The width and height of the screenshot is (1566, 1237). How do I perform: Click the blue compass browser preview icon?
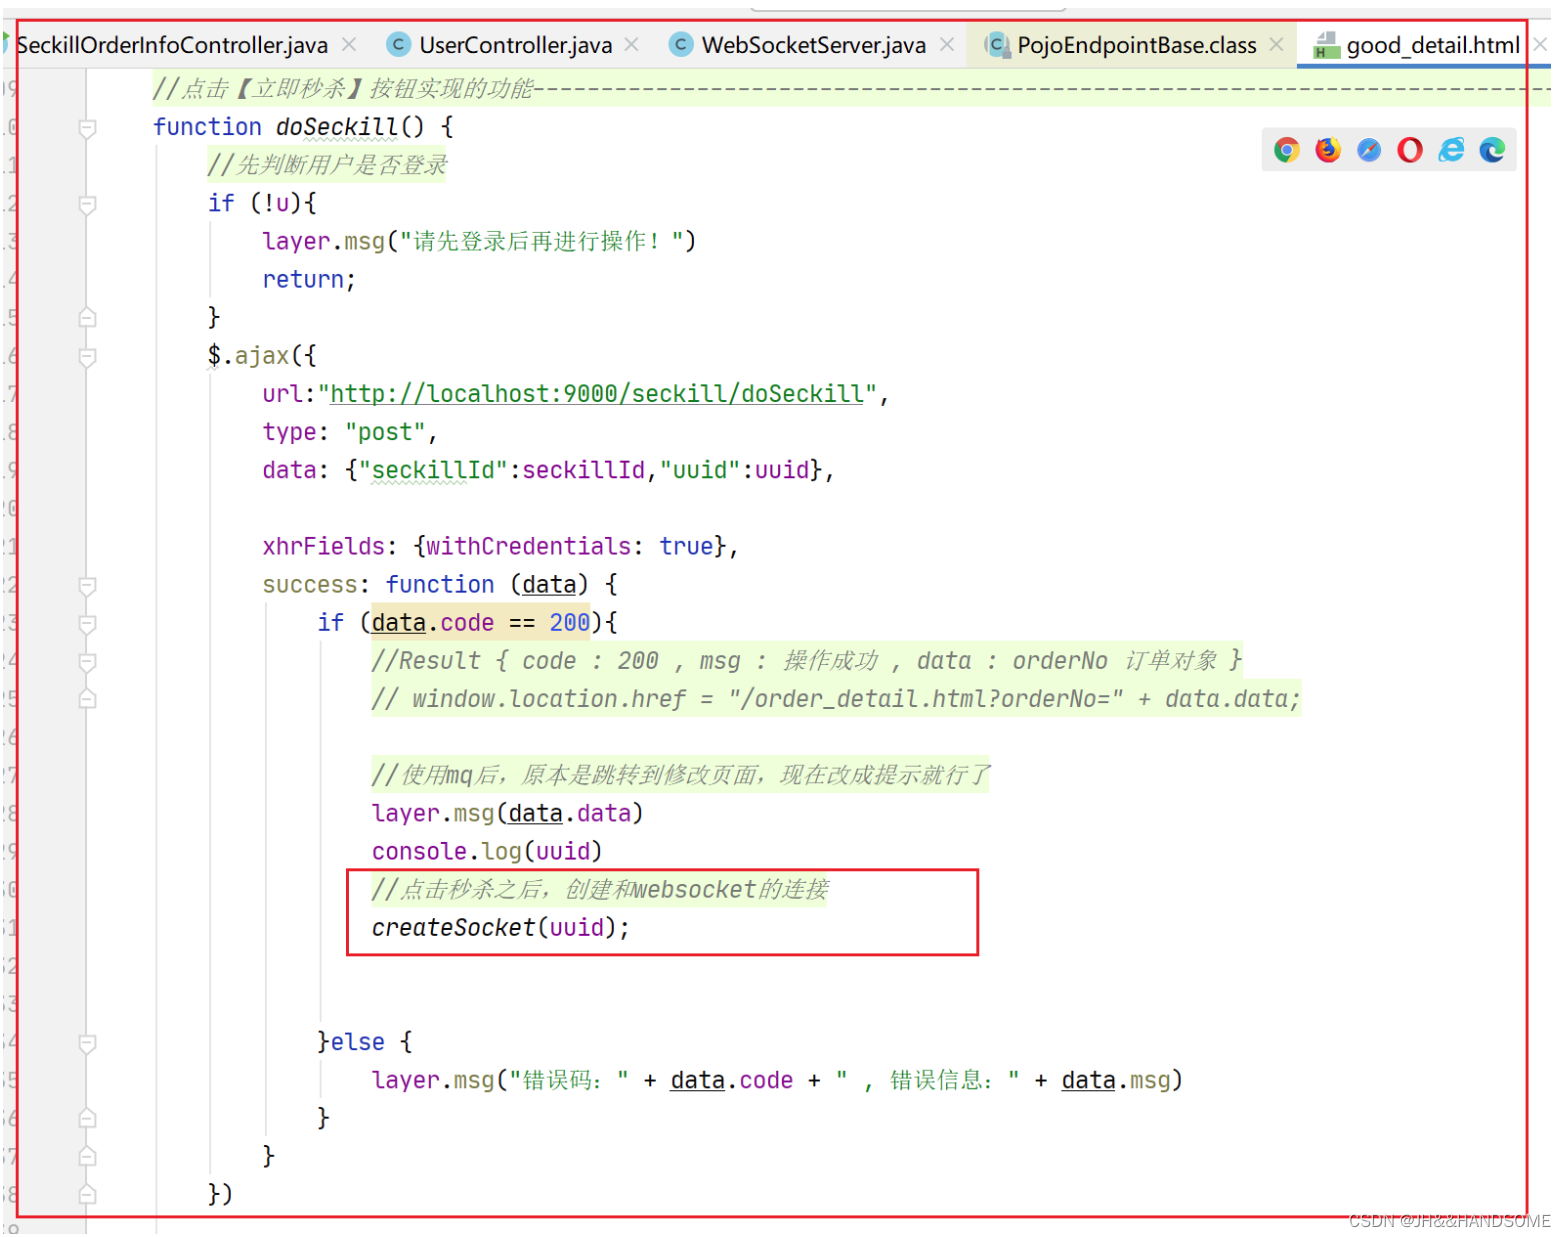pos(1369,150)
